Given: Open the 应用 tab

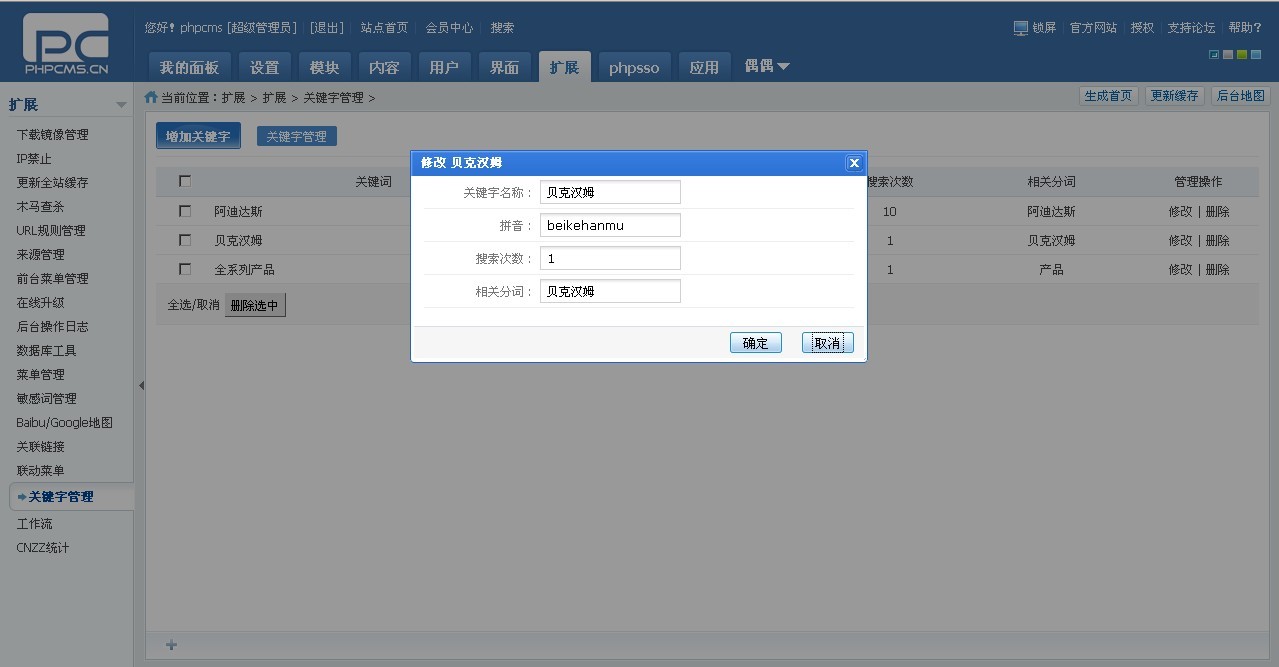Looking at the screenshot, I should [704, 67].
